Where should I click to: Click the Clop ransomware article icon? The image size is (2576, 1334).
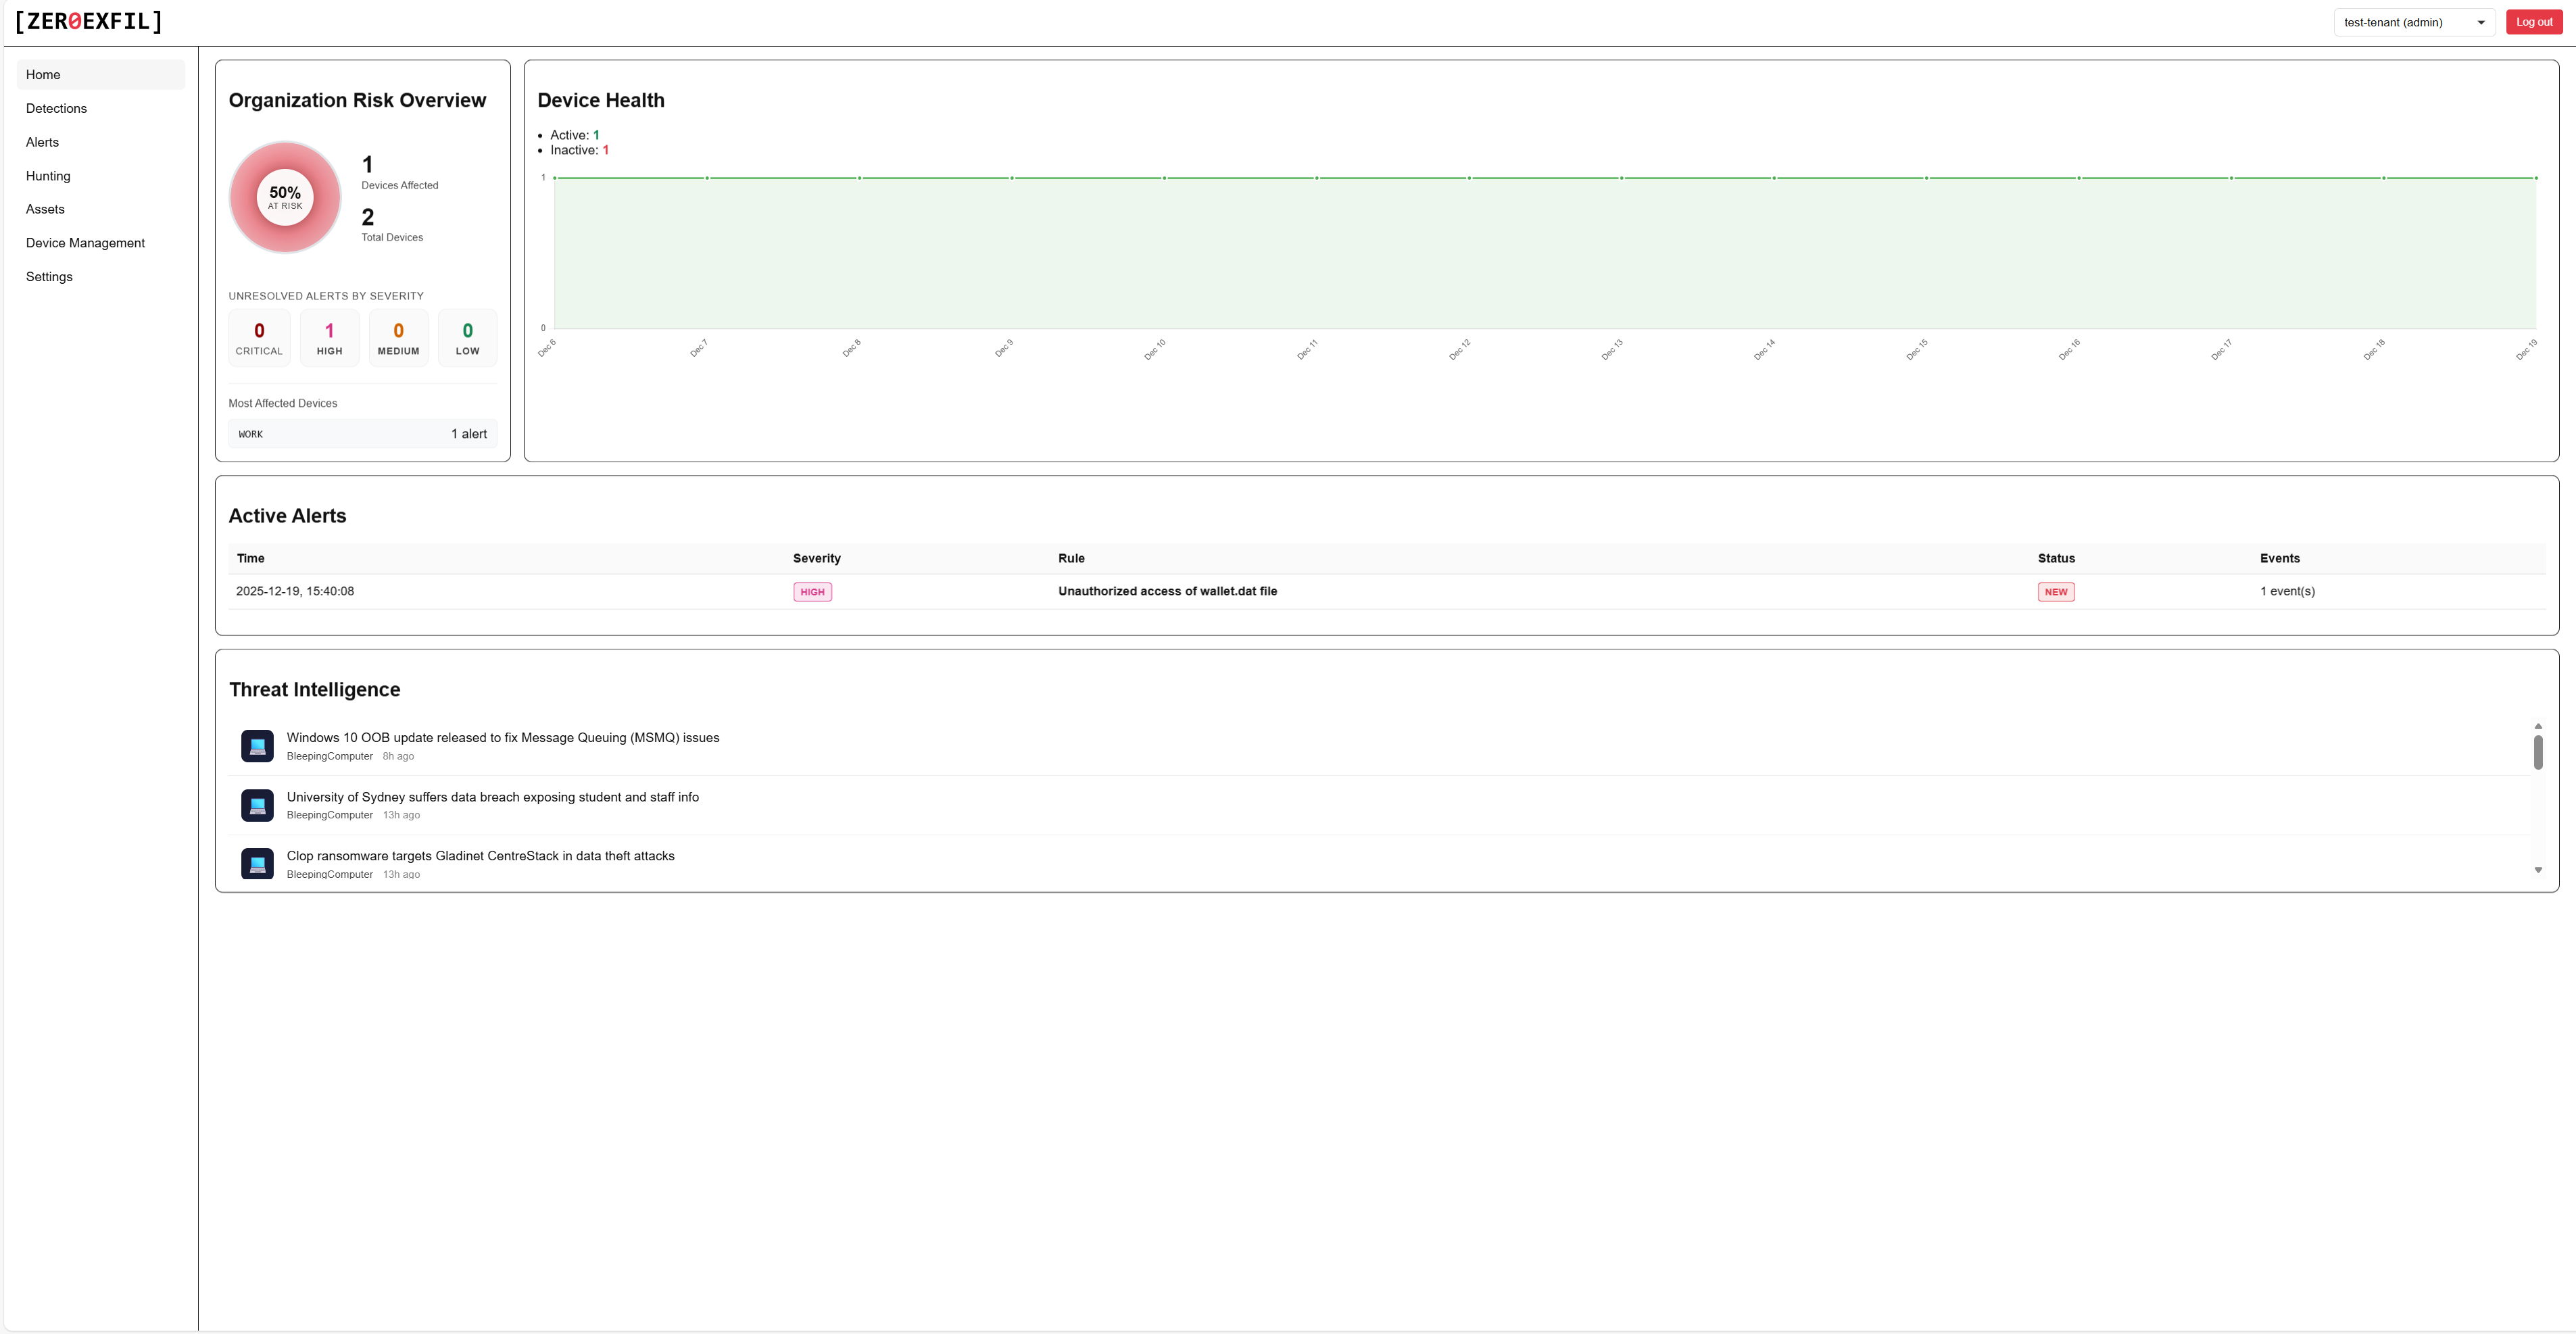pos(257,863)
